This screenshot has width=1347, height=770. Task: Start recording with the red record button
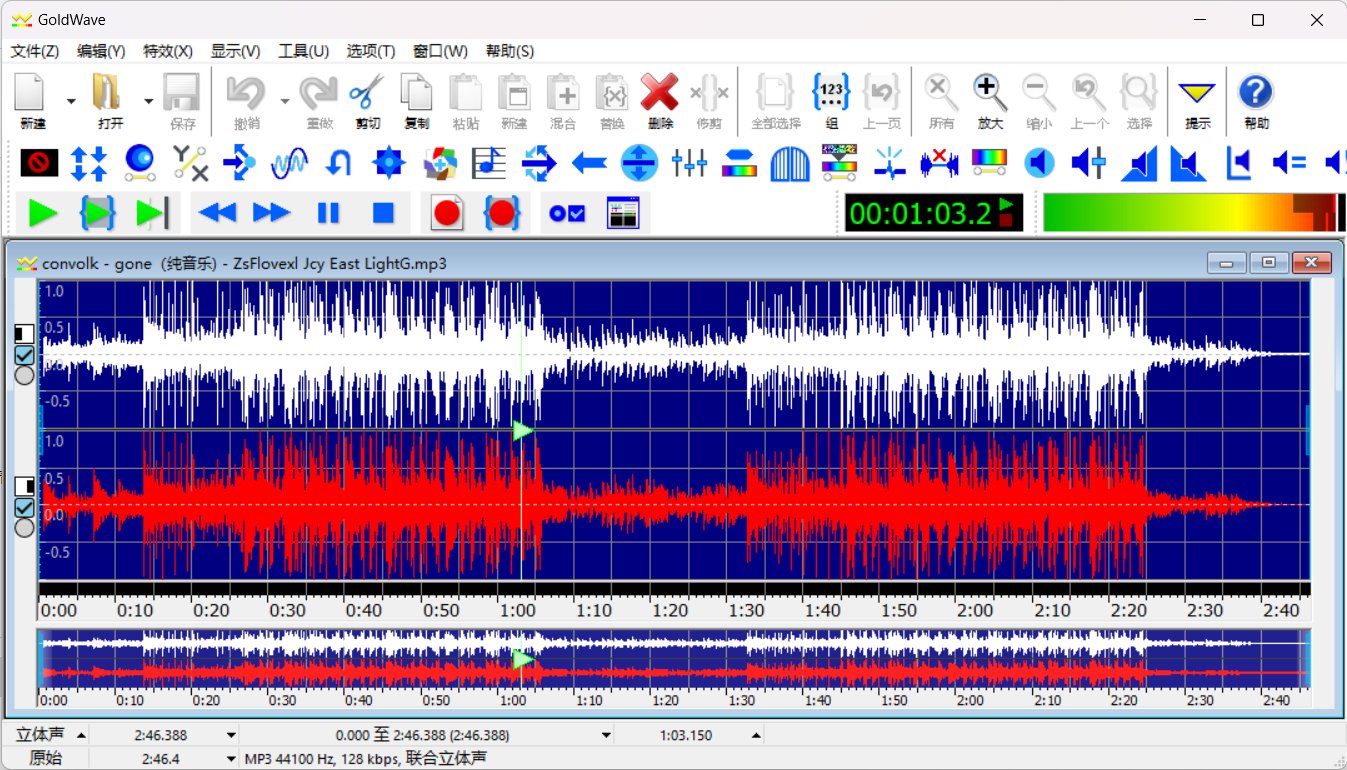pyautogui.click(x=447, y=213)
